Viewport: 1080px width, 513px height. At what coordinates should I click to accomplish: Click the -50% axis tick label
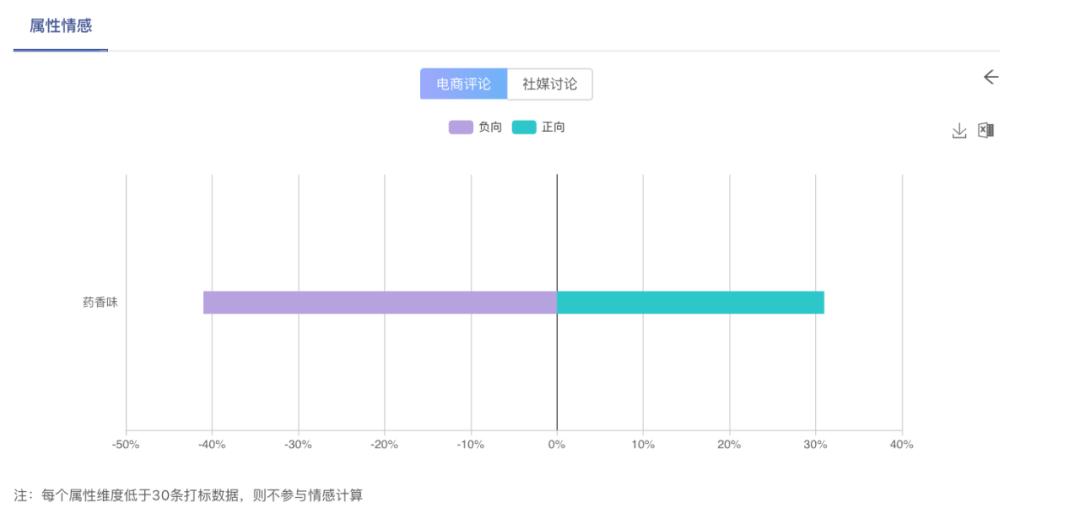pos(125,444)
